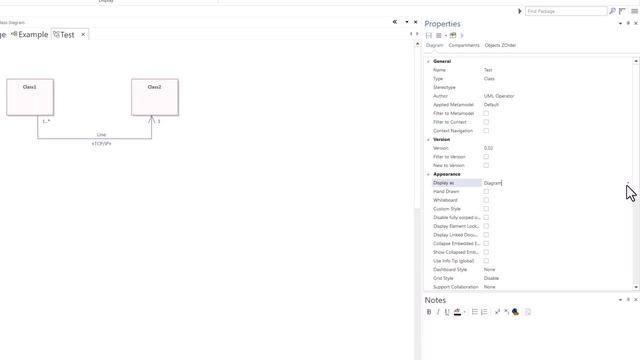This screenshot has height=360, width=640.
Task: Open the hamburger menu at top right
Action: pyautogui.click(x=634, y=11)
